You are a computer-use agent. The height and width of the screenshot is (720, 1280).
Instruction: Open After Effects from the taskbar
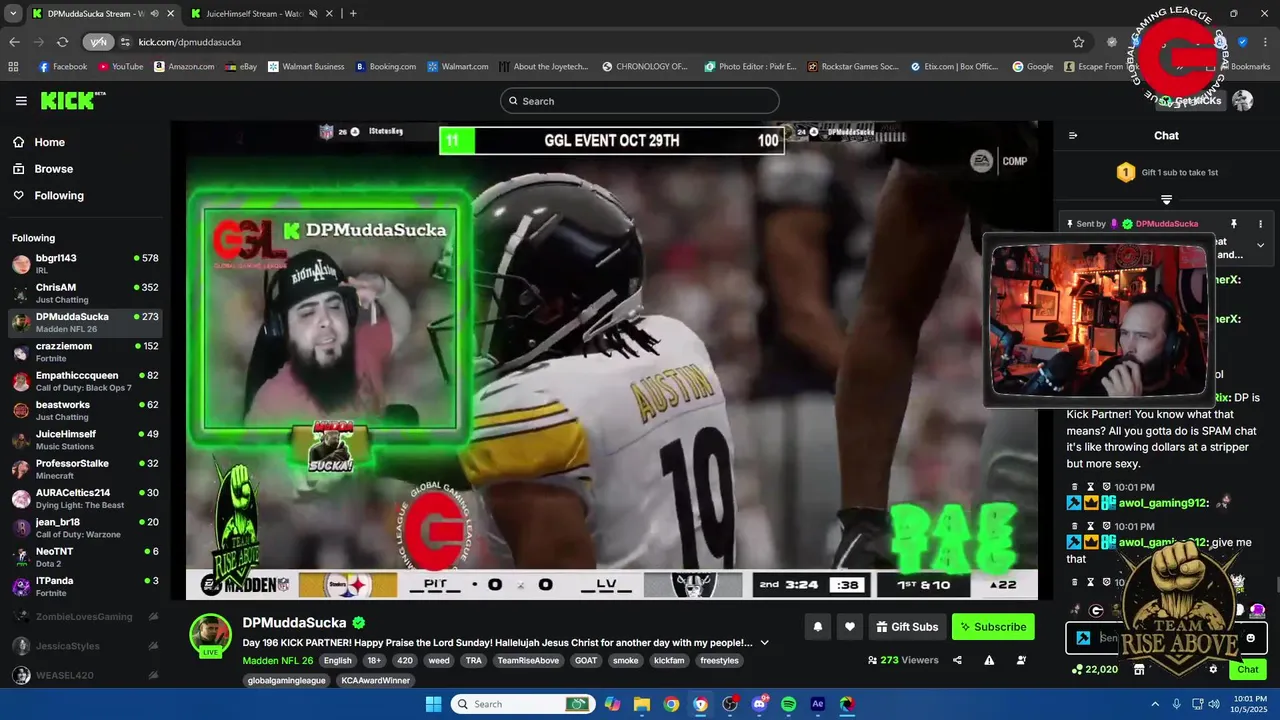(817, 704)
